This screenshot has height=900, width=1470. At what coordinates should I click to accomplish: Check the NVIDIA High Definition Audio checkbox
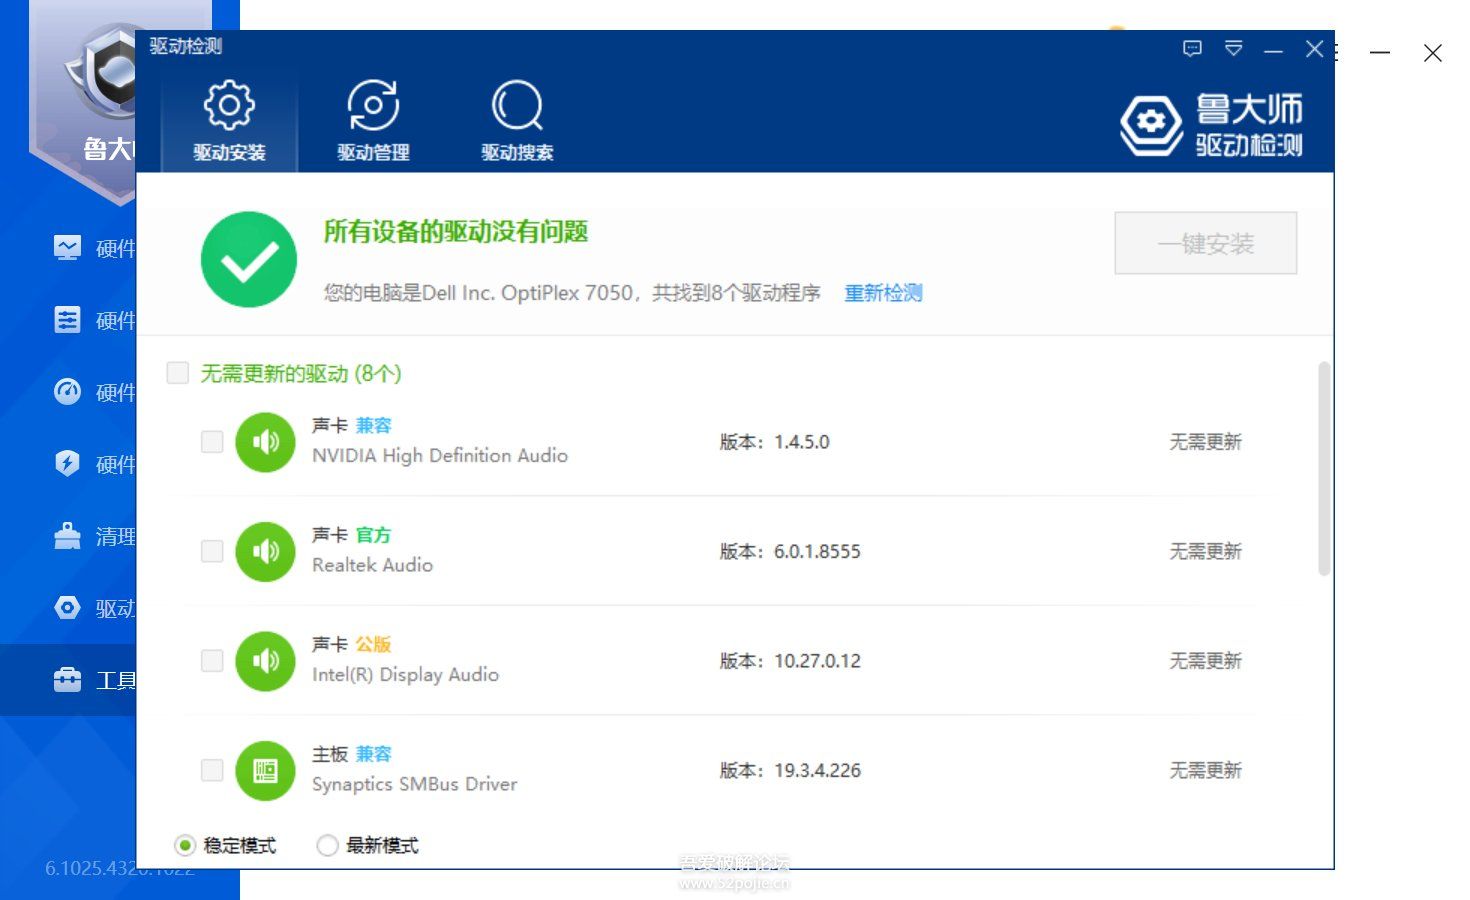point(211,441)
